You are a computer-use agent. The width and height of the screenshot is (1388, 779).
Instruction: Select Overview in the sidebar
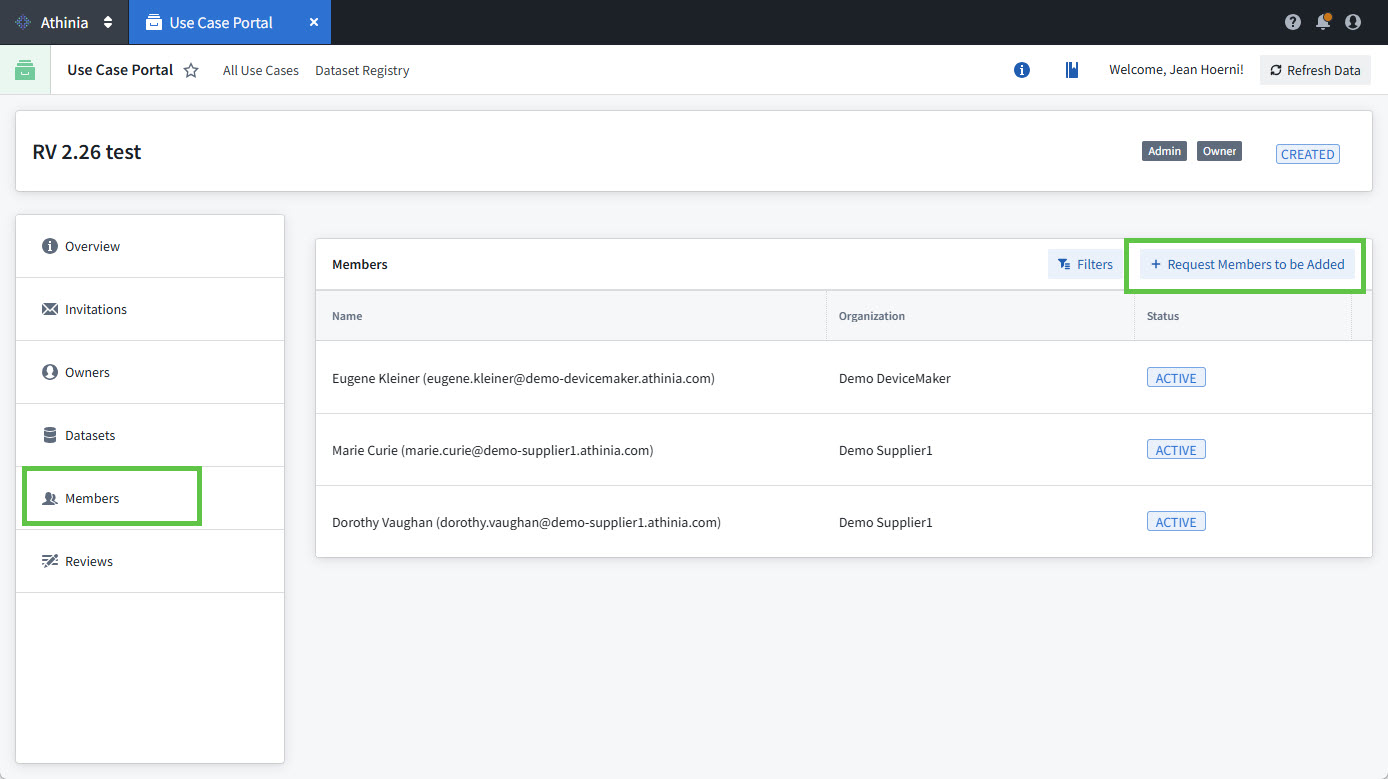click(92, 246)
